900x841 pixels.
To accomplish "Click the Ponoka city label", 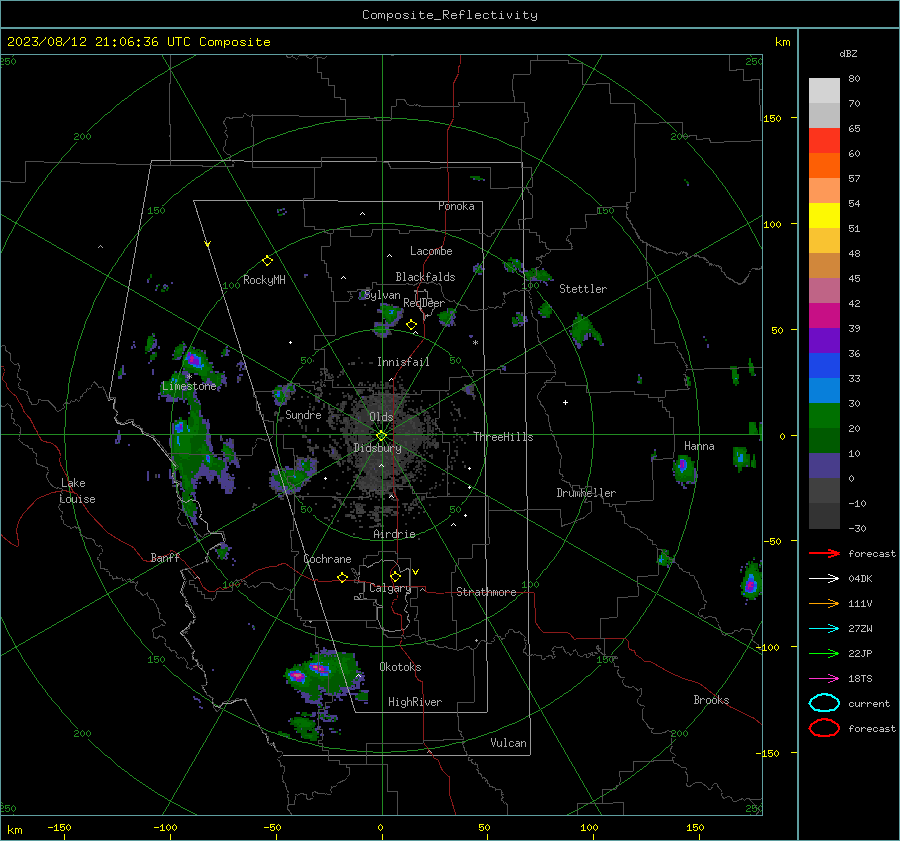I will click(456, 206).
